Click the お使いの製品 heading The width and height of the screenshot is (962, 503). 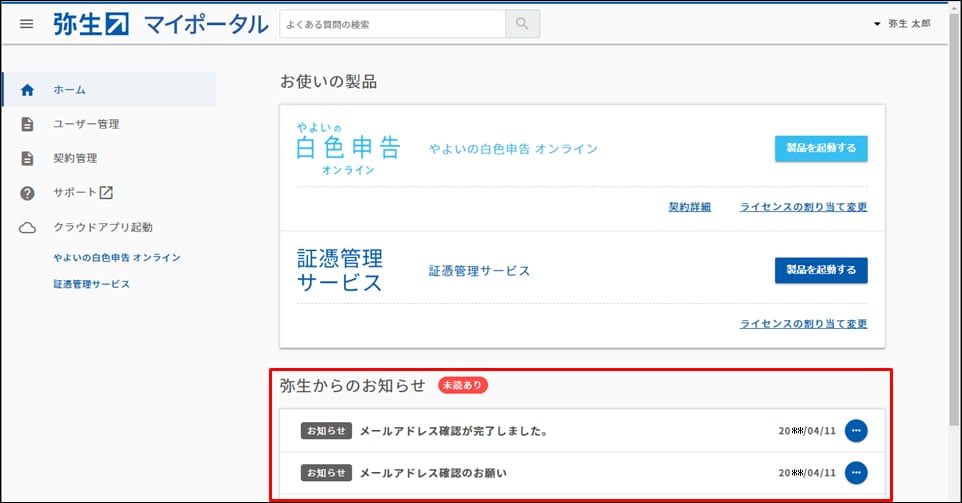[328, 82]
